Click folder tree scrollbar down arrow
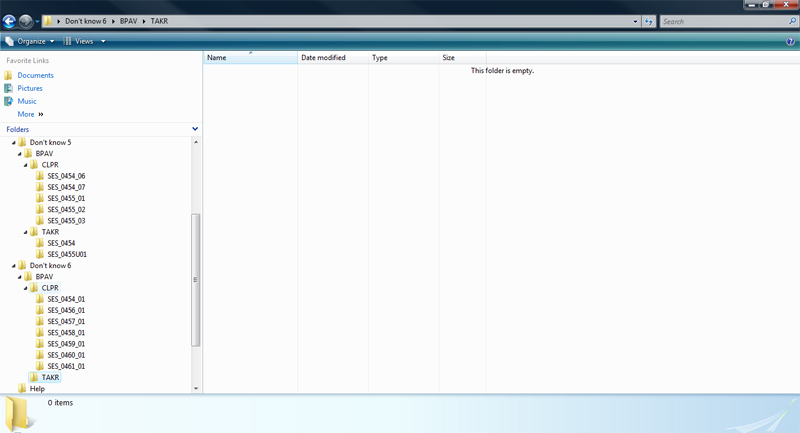Viewport: 800px width, 433px height. coord(196,389)
